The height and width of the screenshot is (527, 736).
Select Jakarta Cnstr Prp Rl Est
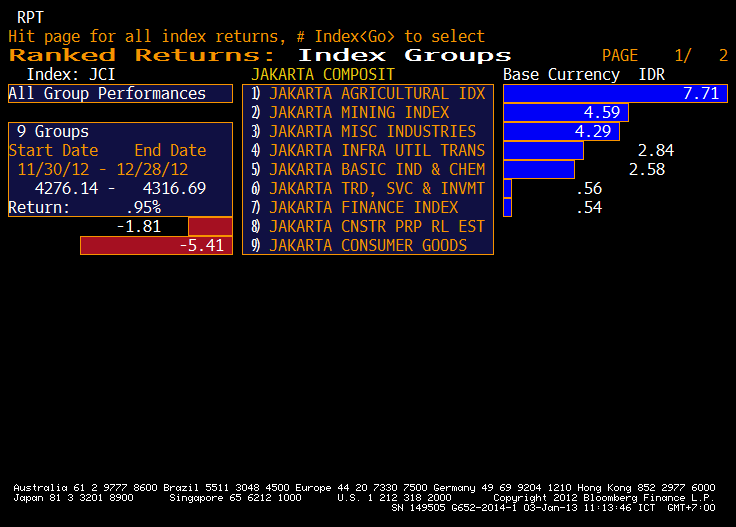coord(376,227)
